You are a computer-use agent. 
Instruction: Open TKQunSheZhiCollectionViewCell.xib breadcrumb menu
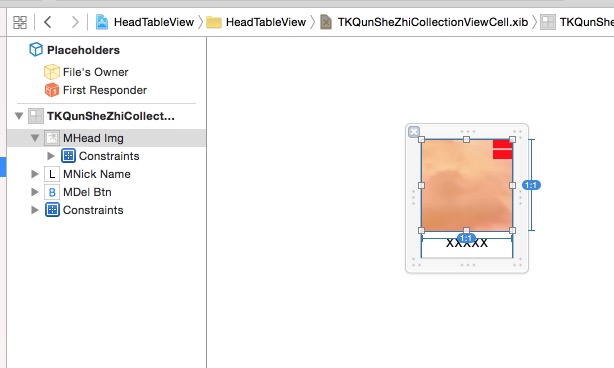point(433,22)
